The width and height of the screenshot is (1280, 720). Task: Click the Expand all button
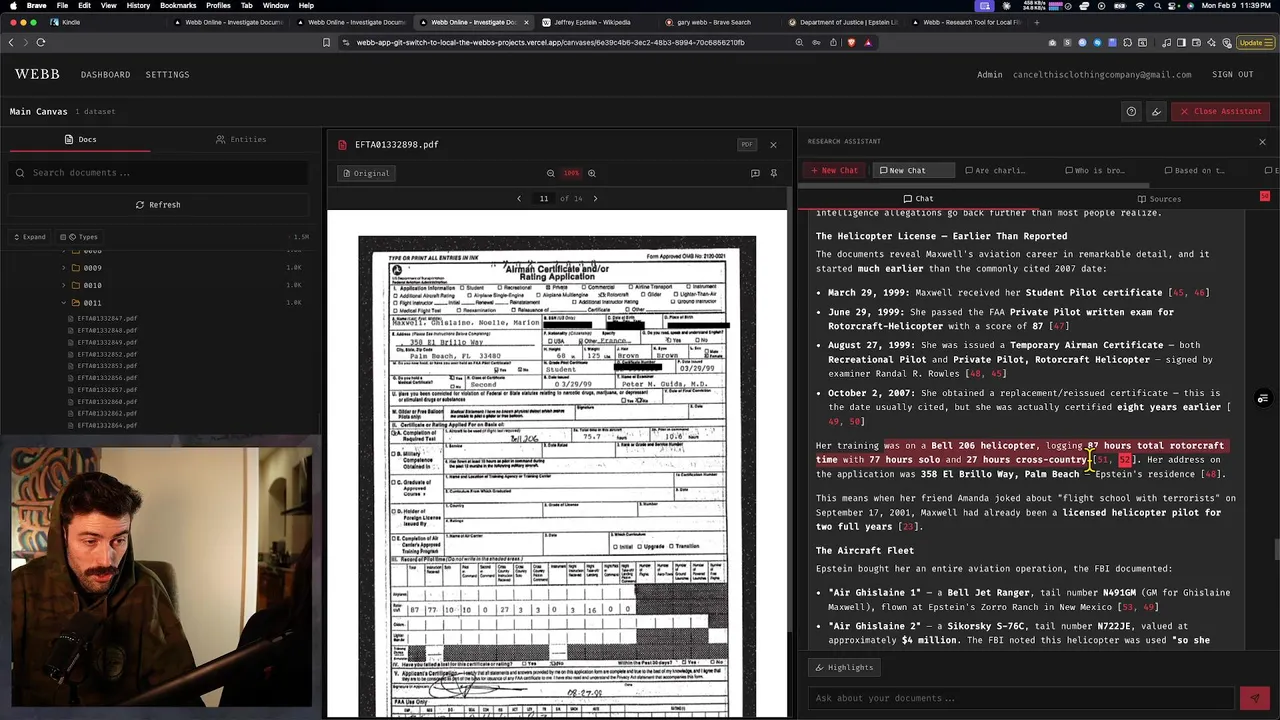click(x=29, y=237)
